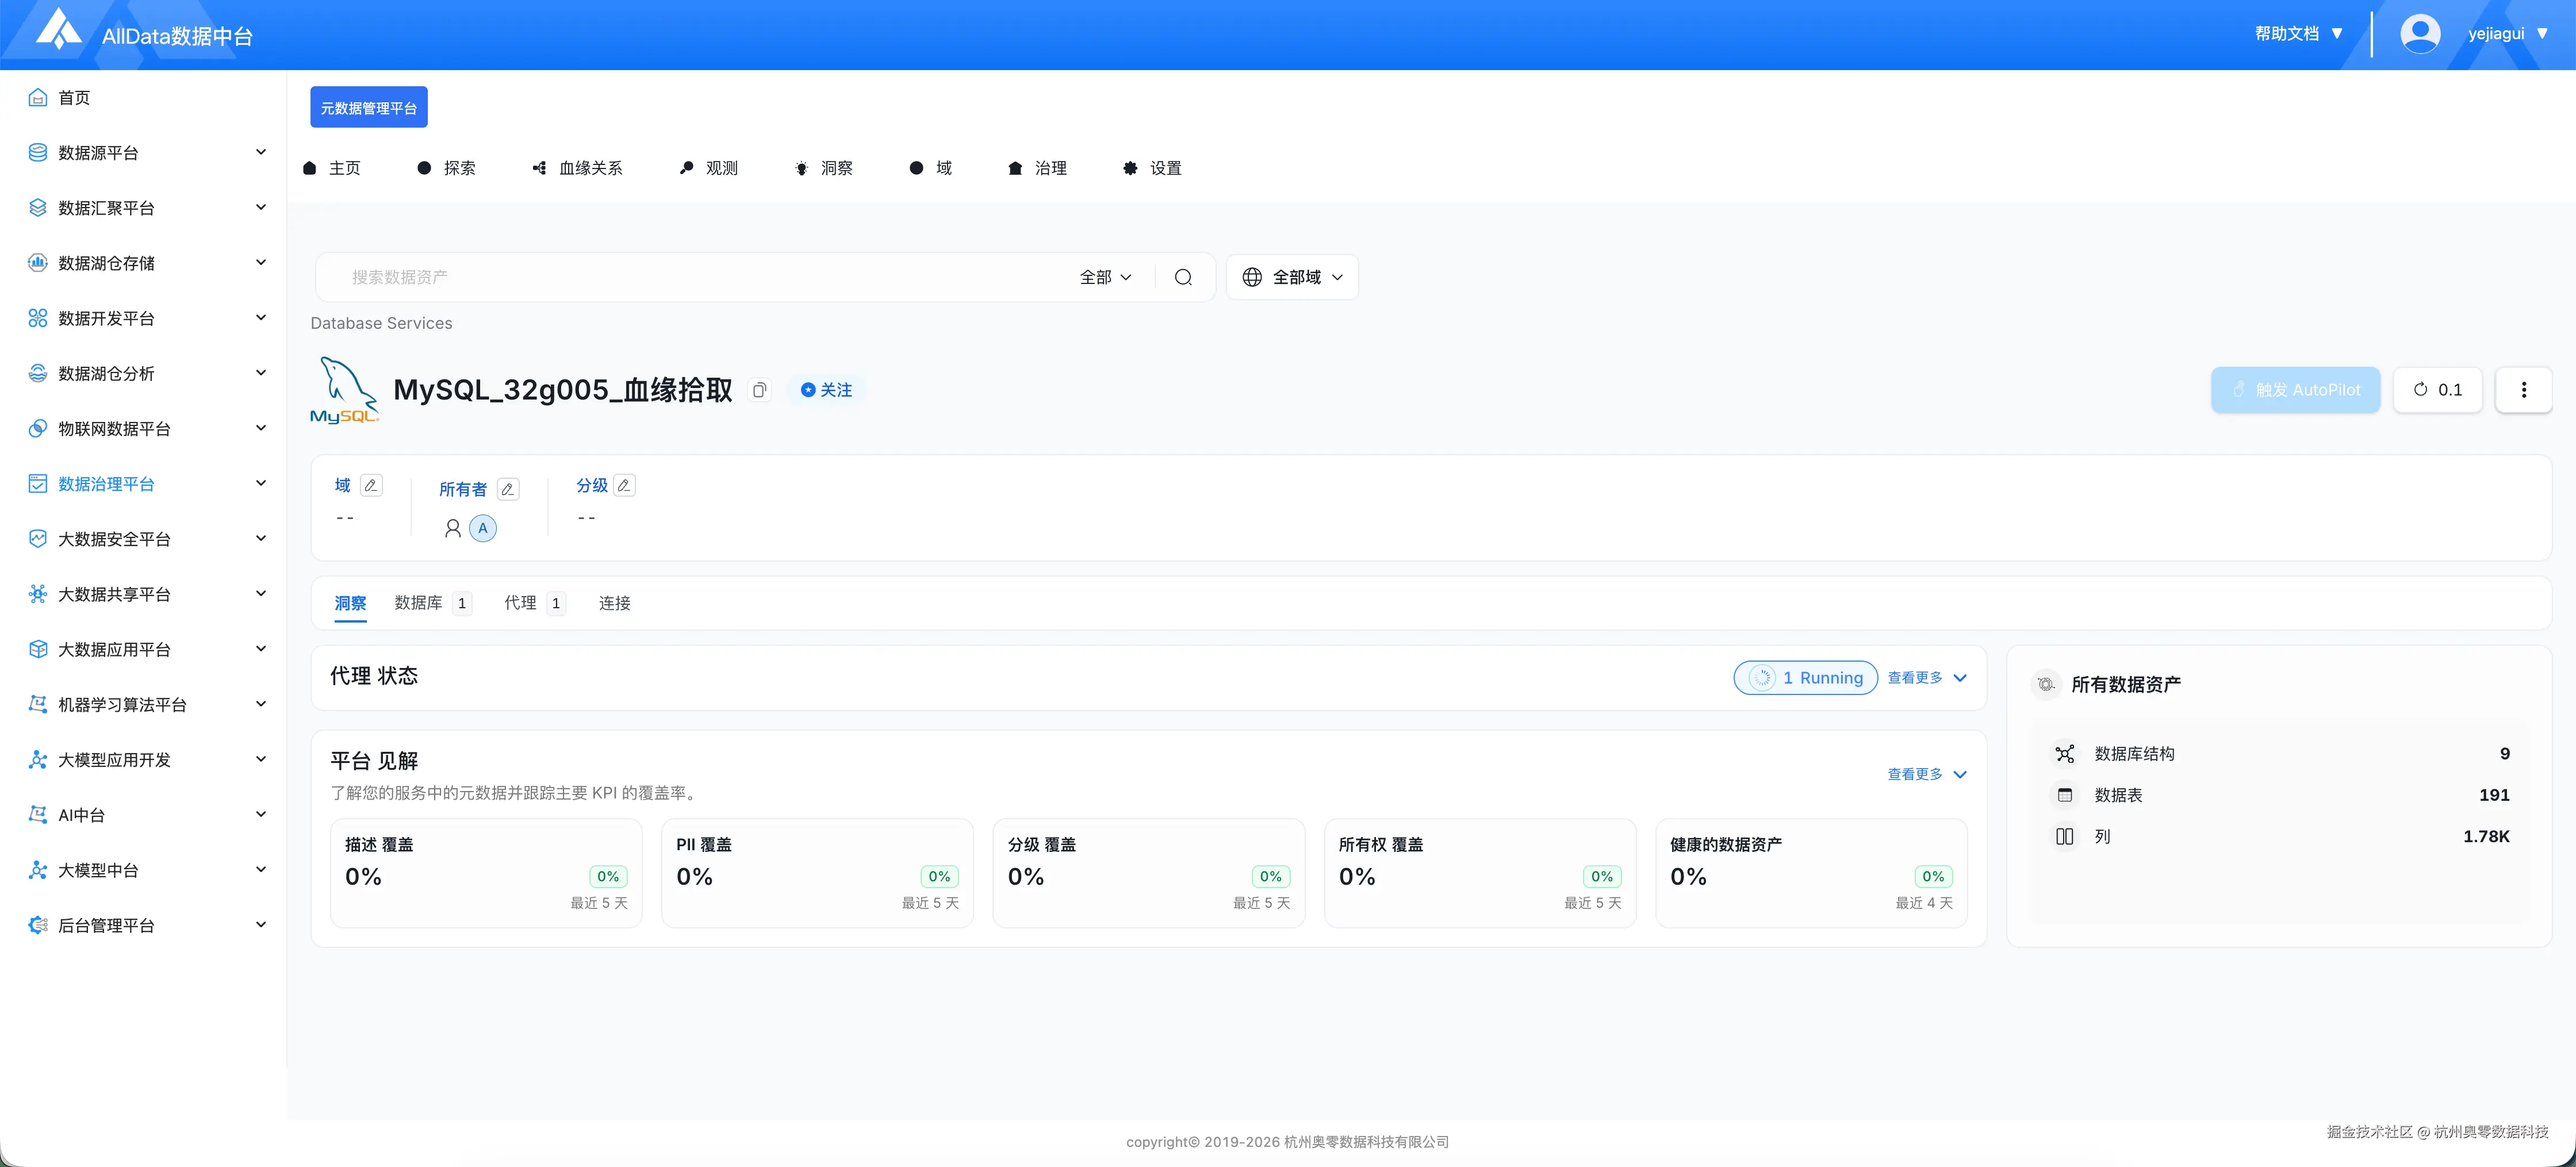Open the user avatar icon
Image resolution: width=2576 pixels, height=1167 pixels.
(2420, 33)
